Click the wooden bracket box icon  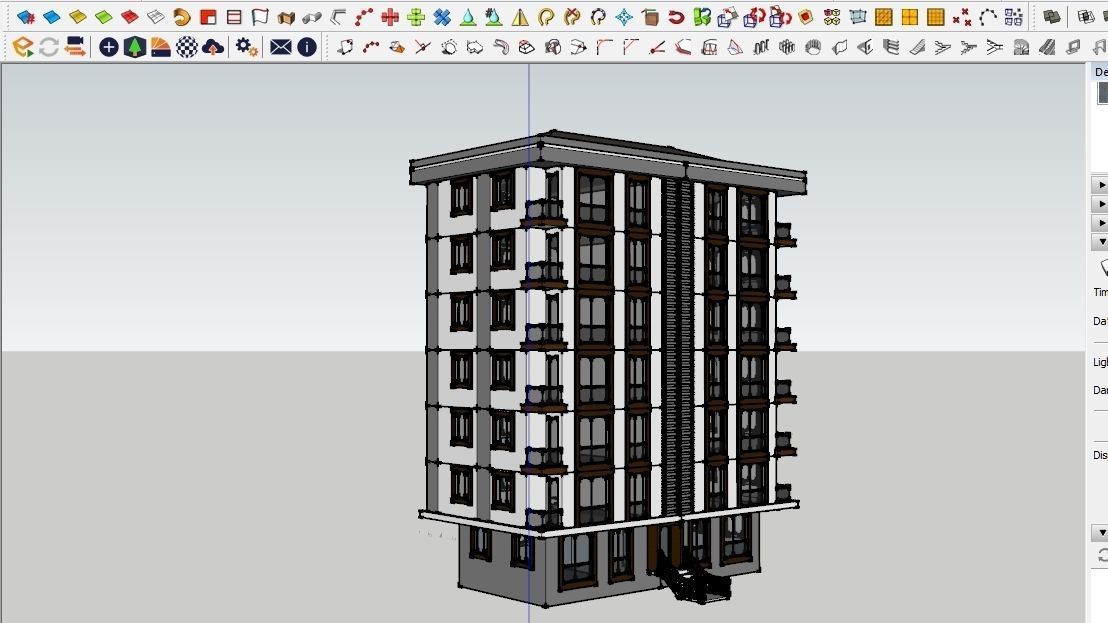click(x=286, y=16)
